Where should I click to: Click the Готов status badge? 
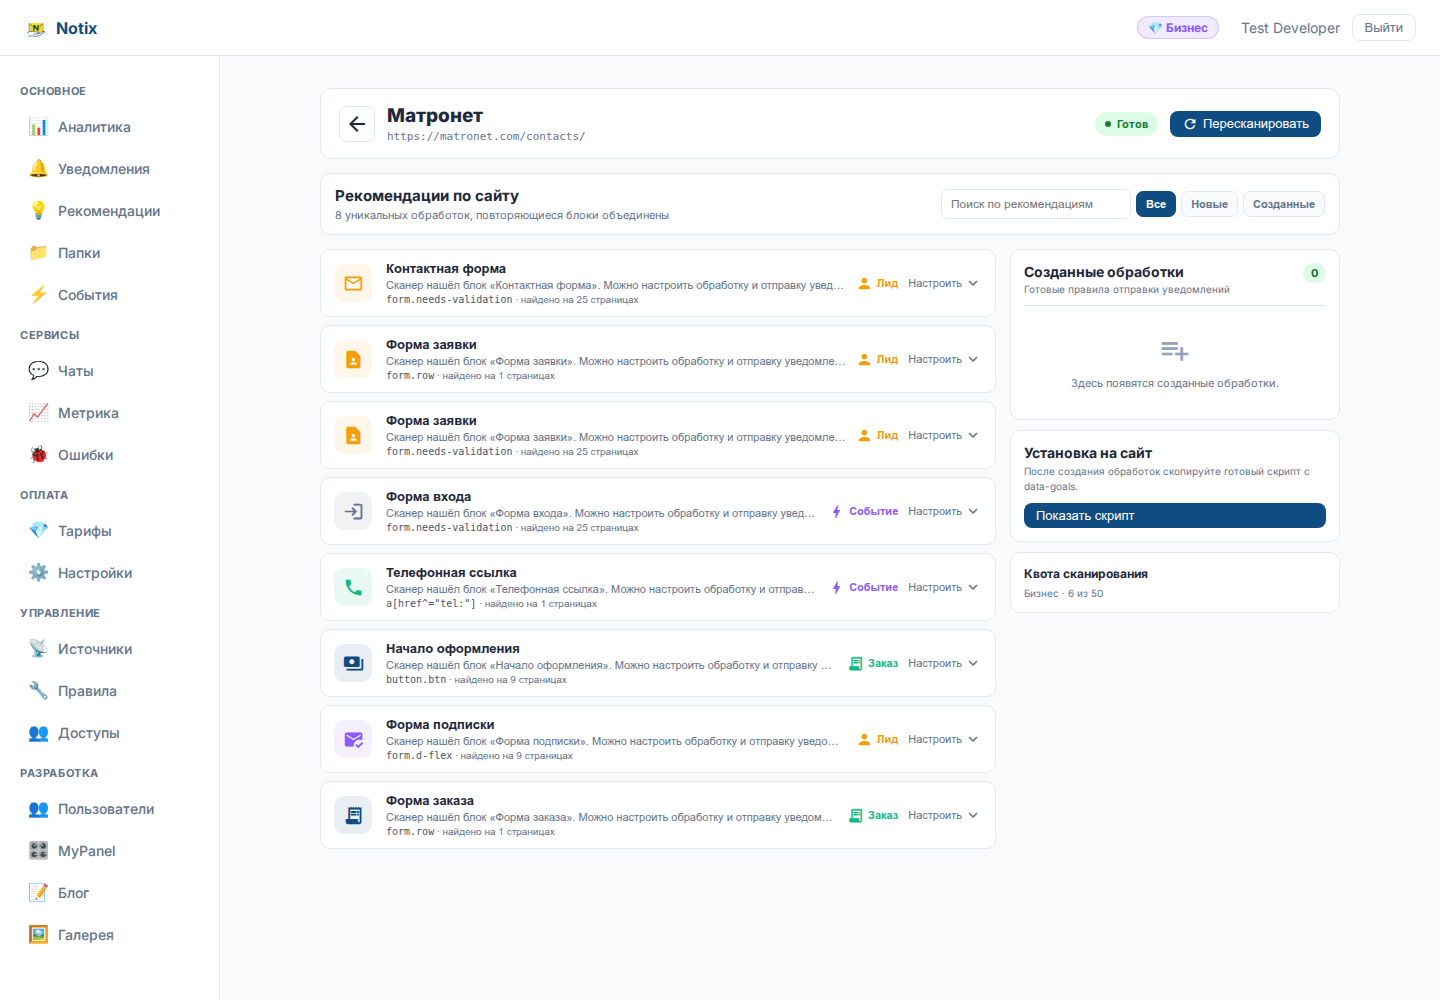1126,124
